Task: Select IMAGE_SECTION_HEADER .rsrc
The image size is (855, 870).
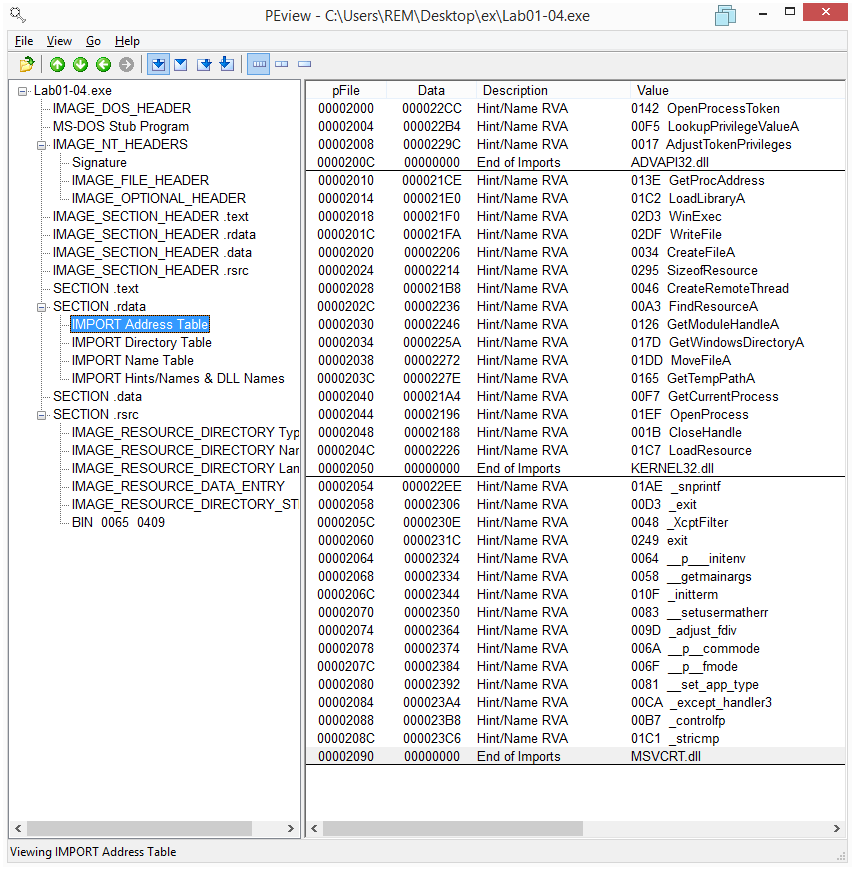Action: pos(150,270)
